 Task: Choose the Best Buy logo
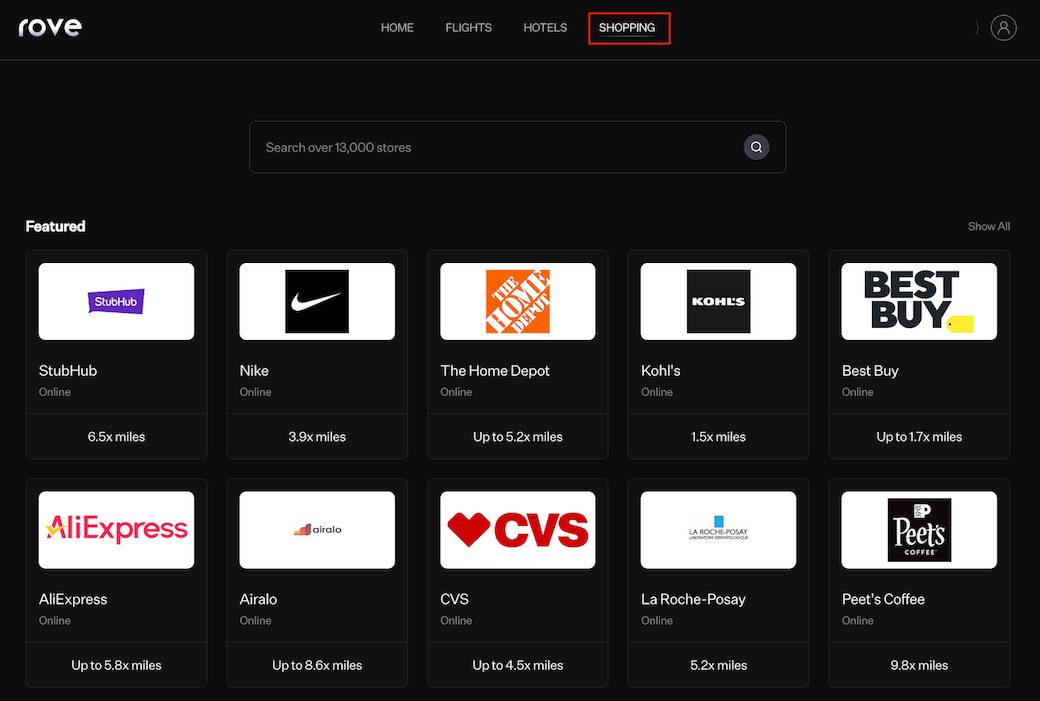click(x=918, y=301)
